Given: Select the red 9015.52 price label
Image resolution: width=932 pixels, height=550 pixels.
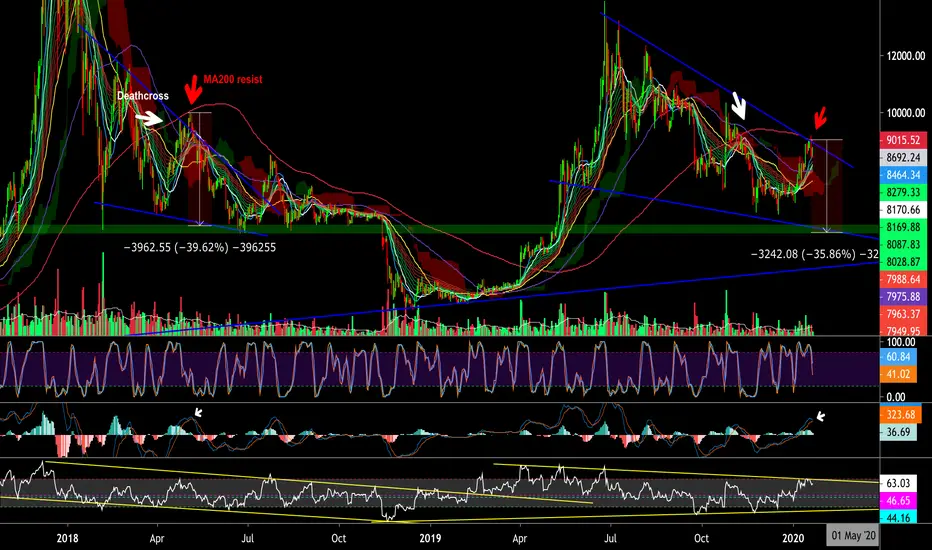Looking at the screenshot, I should 903,140.
